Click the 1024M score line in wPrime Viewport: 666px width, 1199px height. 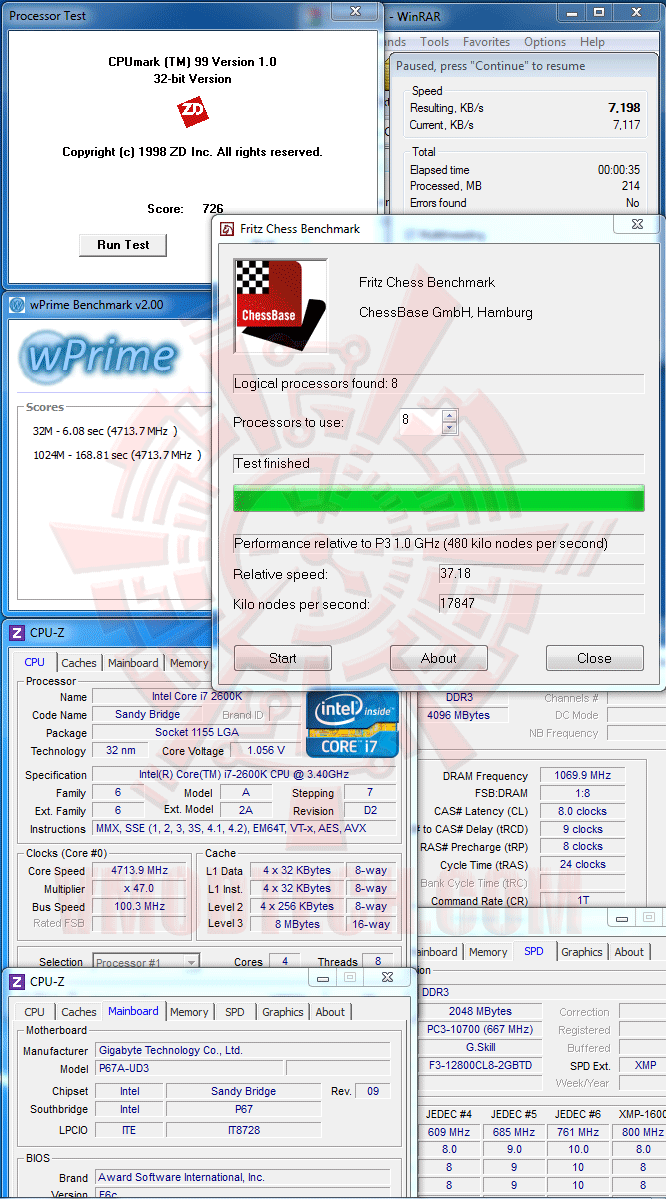117,454
